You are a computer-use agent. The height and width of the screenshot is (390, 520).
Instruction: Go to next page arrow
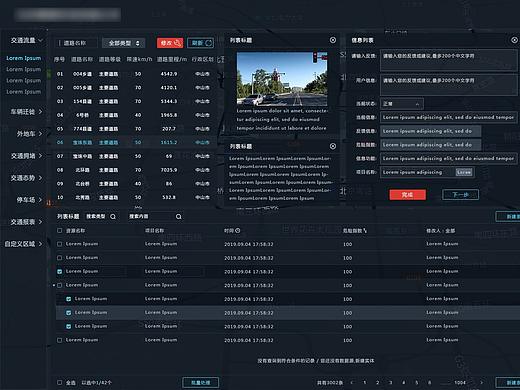tap(481, 383)
